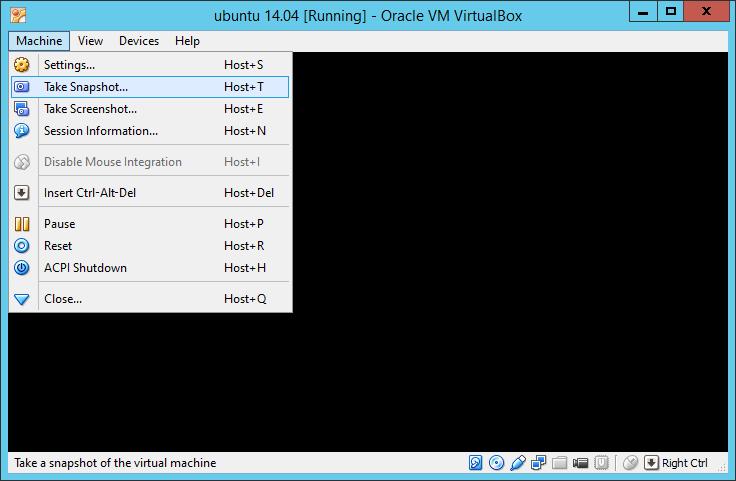736x481 pixels.
Task: Select Take Snapshot... menu entry
Action: point(150,87)
